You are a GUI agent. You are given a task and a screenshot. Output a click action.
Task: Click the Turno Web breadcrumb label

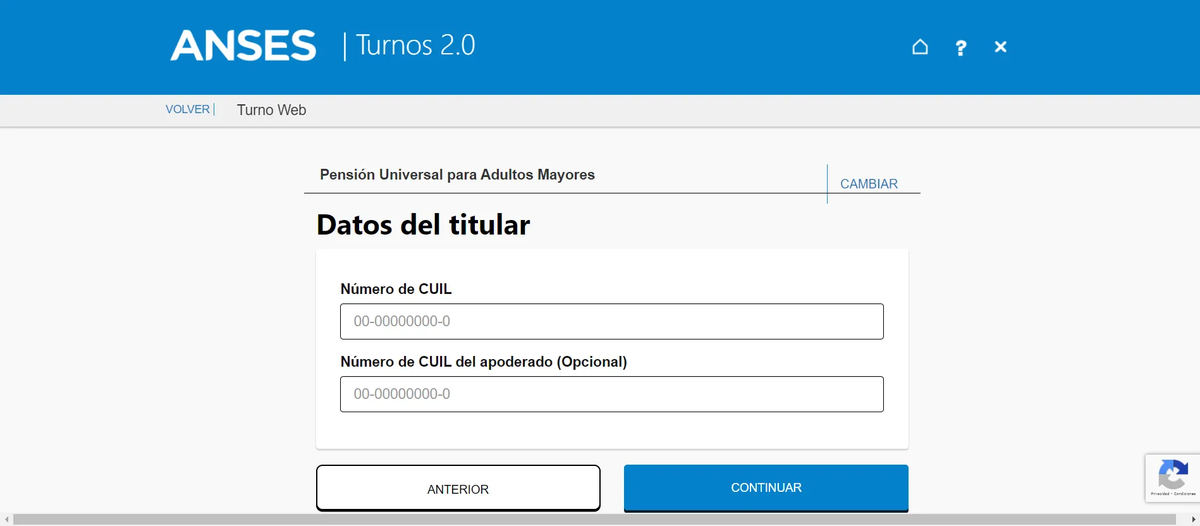click(271, 110)
